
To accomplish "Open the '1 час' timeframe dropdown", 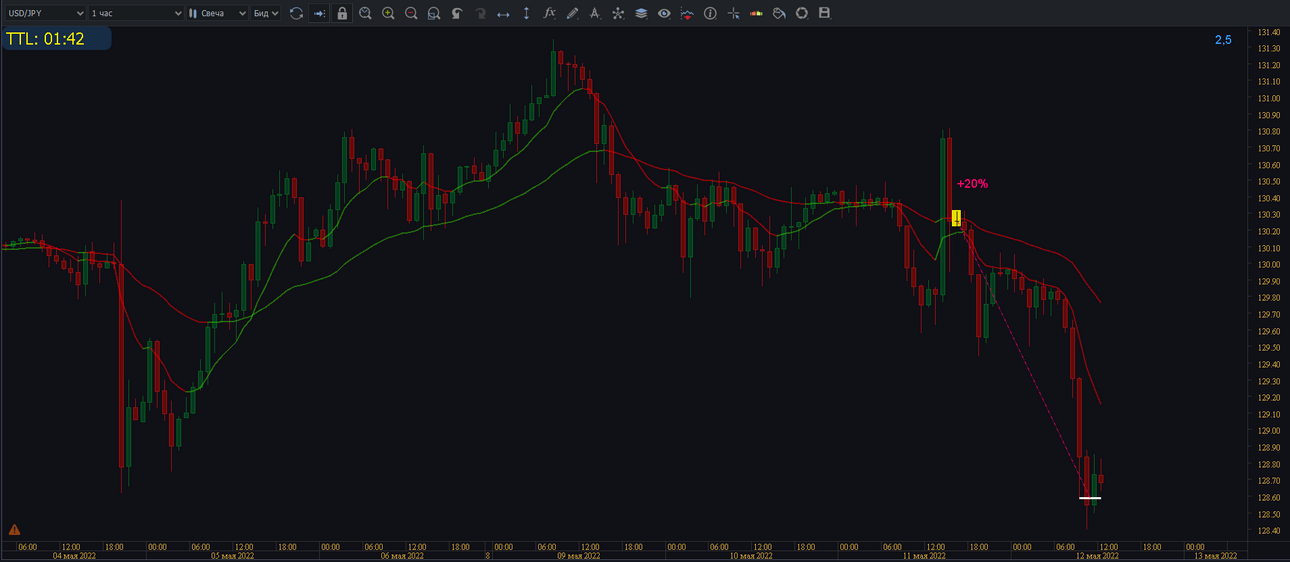I will coord(136,13).
